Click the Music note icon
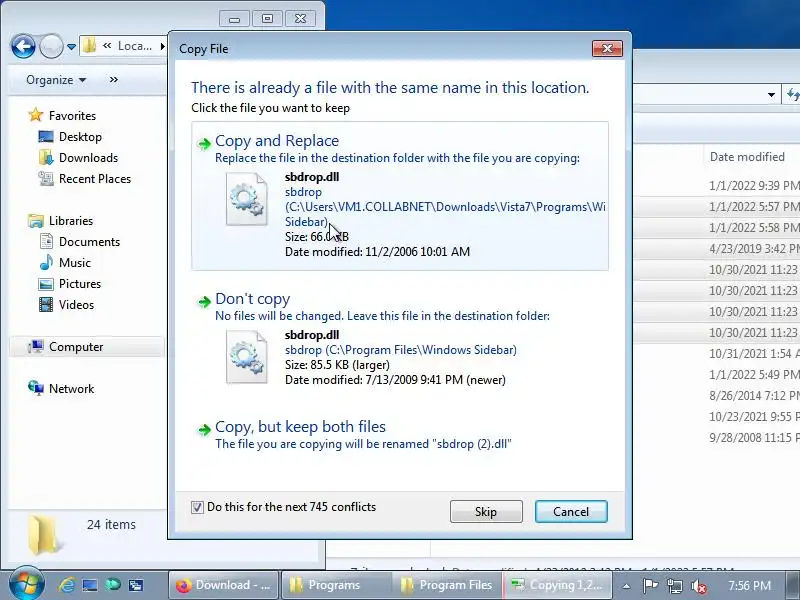This screenshot has width=800, height=600. (x=46, y=262)
